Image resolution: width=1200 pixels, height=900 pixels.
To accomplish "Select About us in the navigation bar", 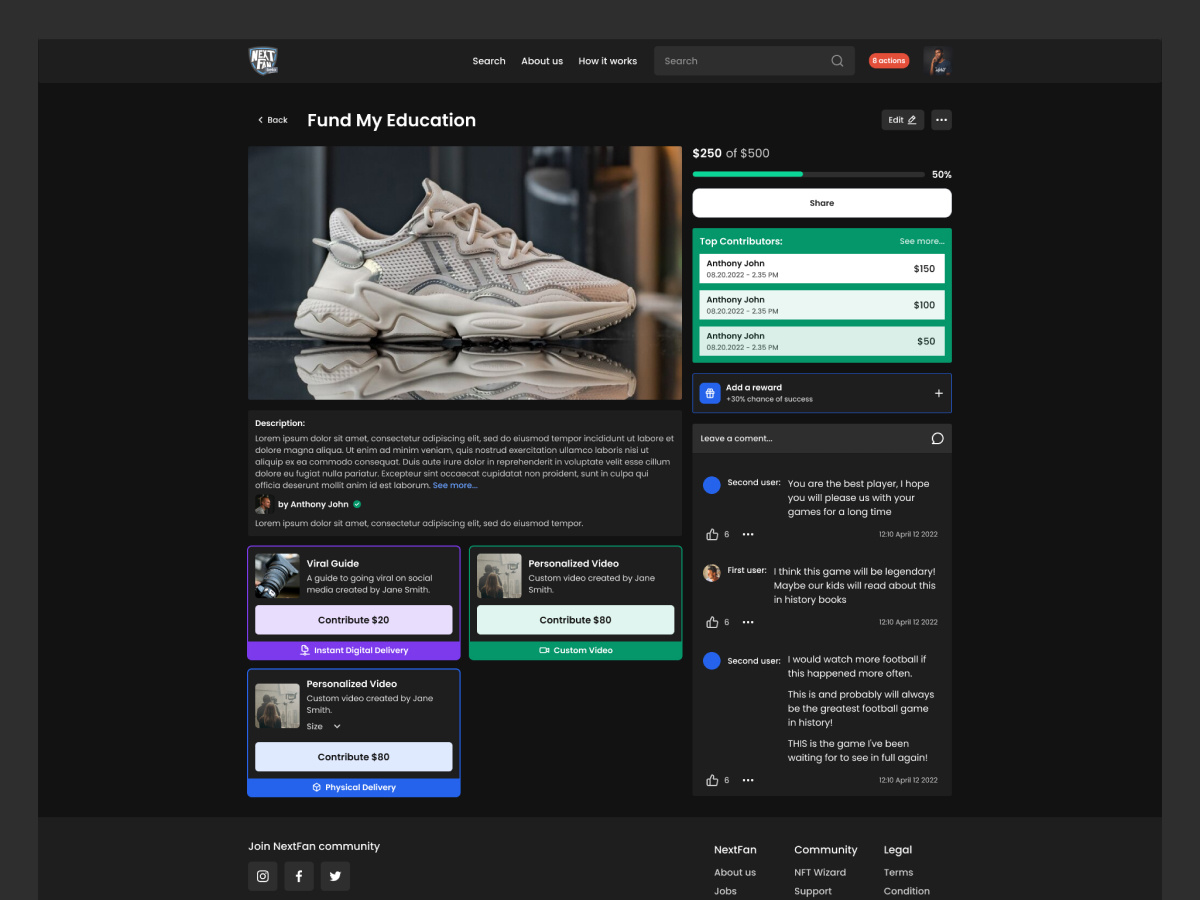I will pos(542,61).
